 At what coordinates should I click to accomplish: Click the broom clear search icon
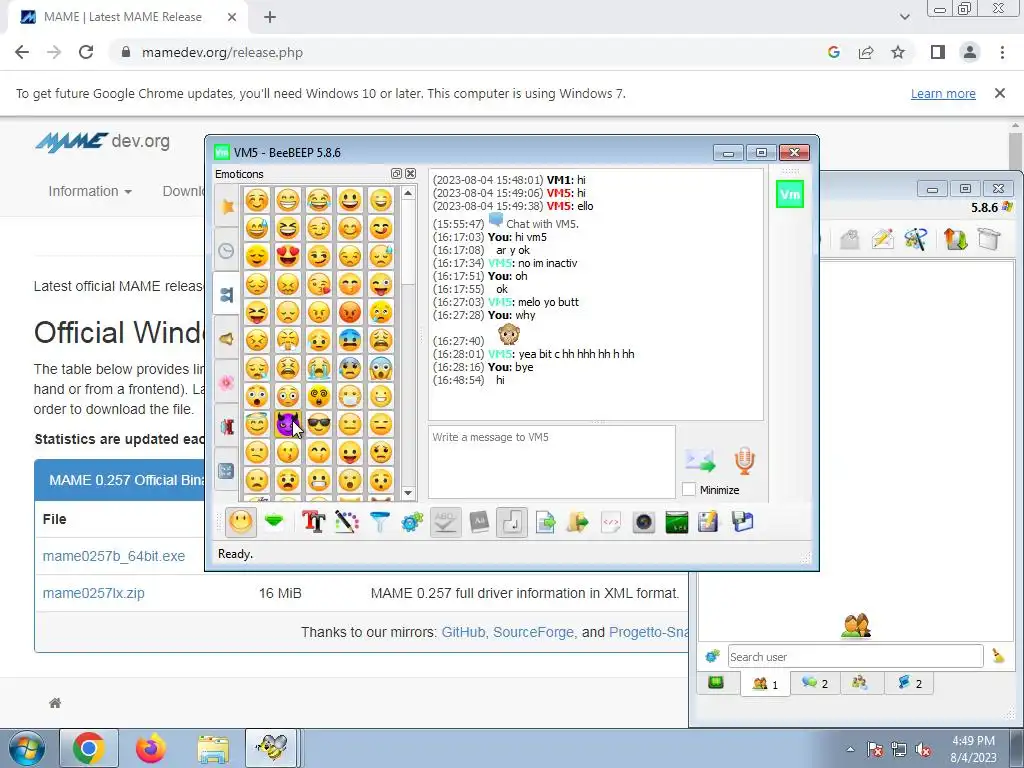pos(999,656)
